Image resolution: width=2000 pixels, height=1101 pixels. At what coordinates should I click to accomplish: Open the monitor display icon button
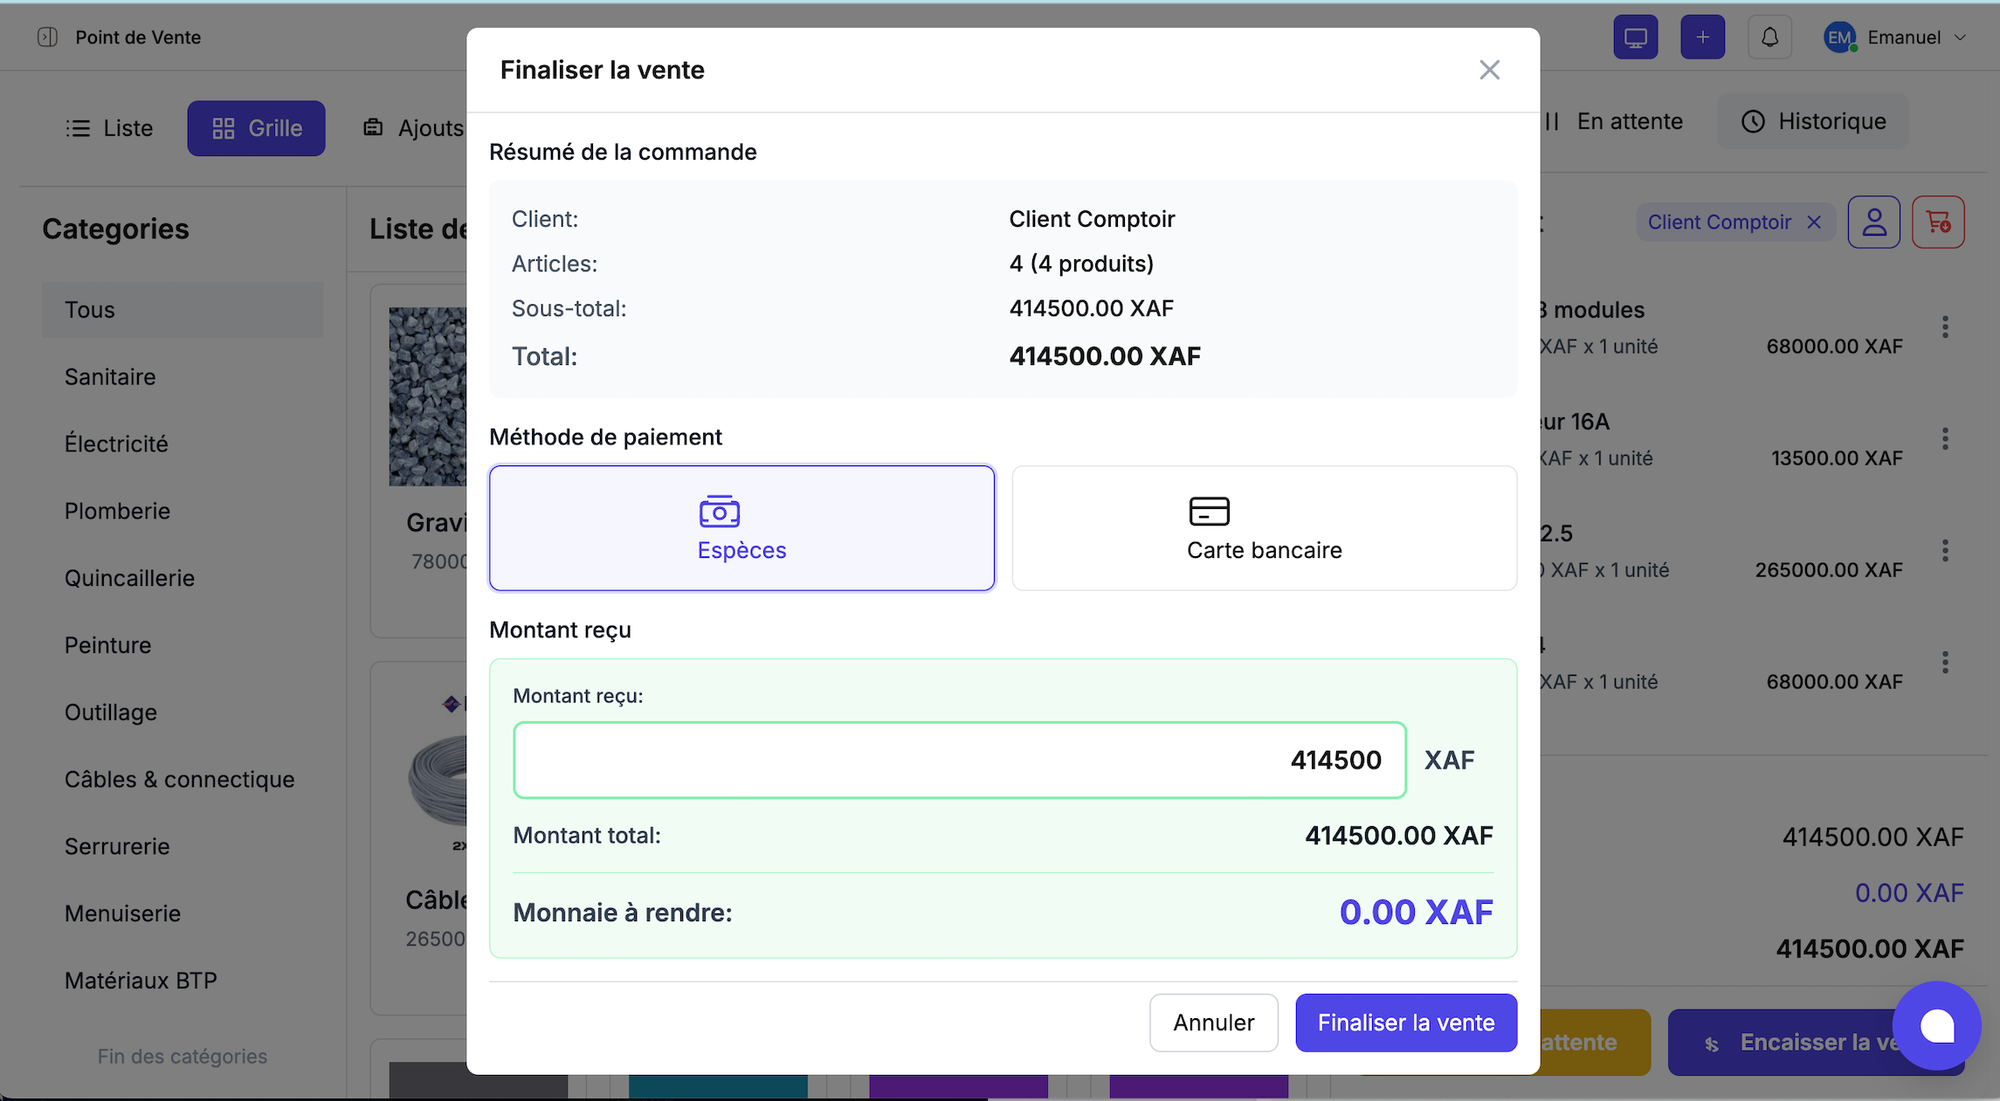pos(1635,37)
